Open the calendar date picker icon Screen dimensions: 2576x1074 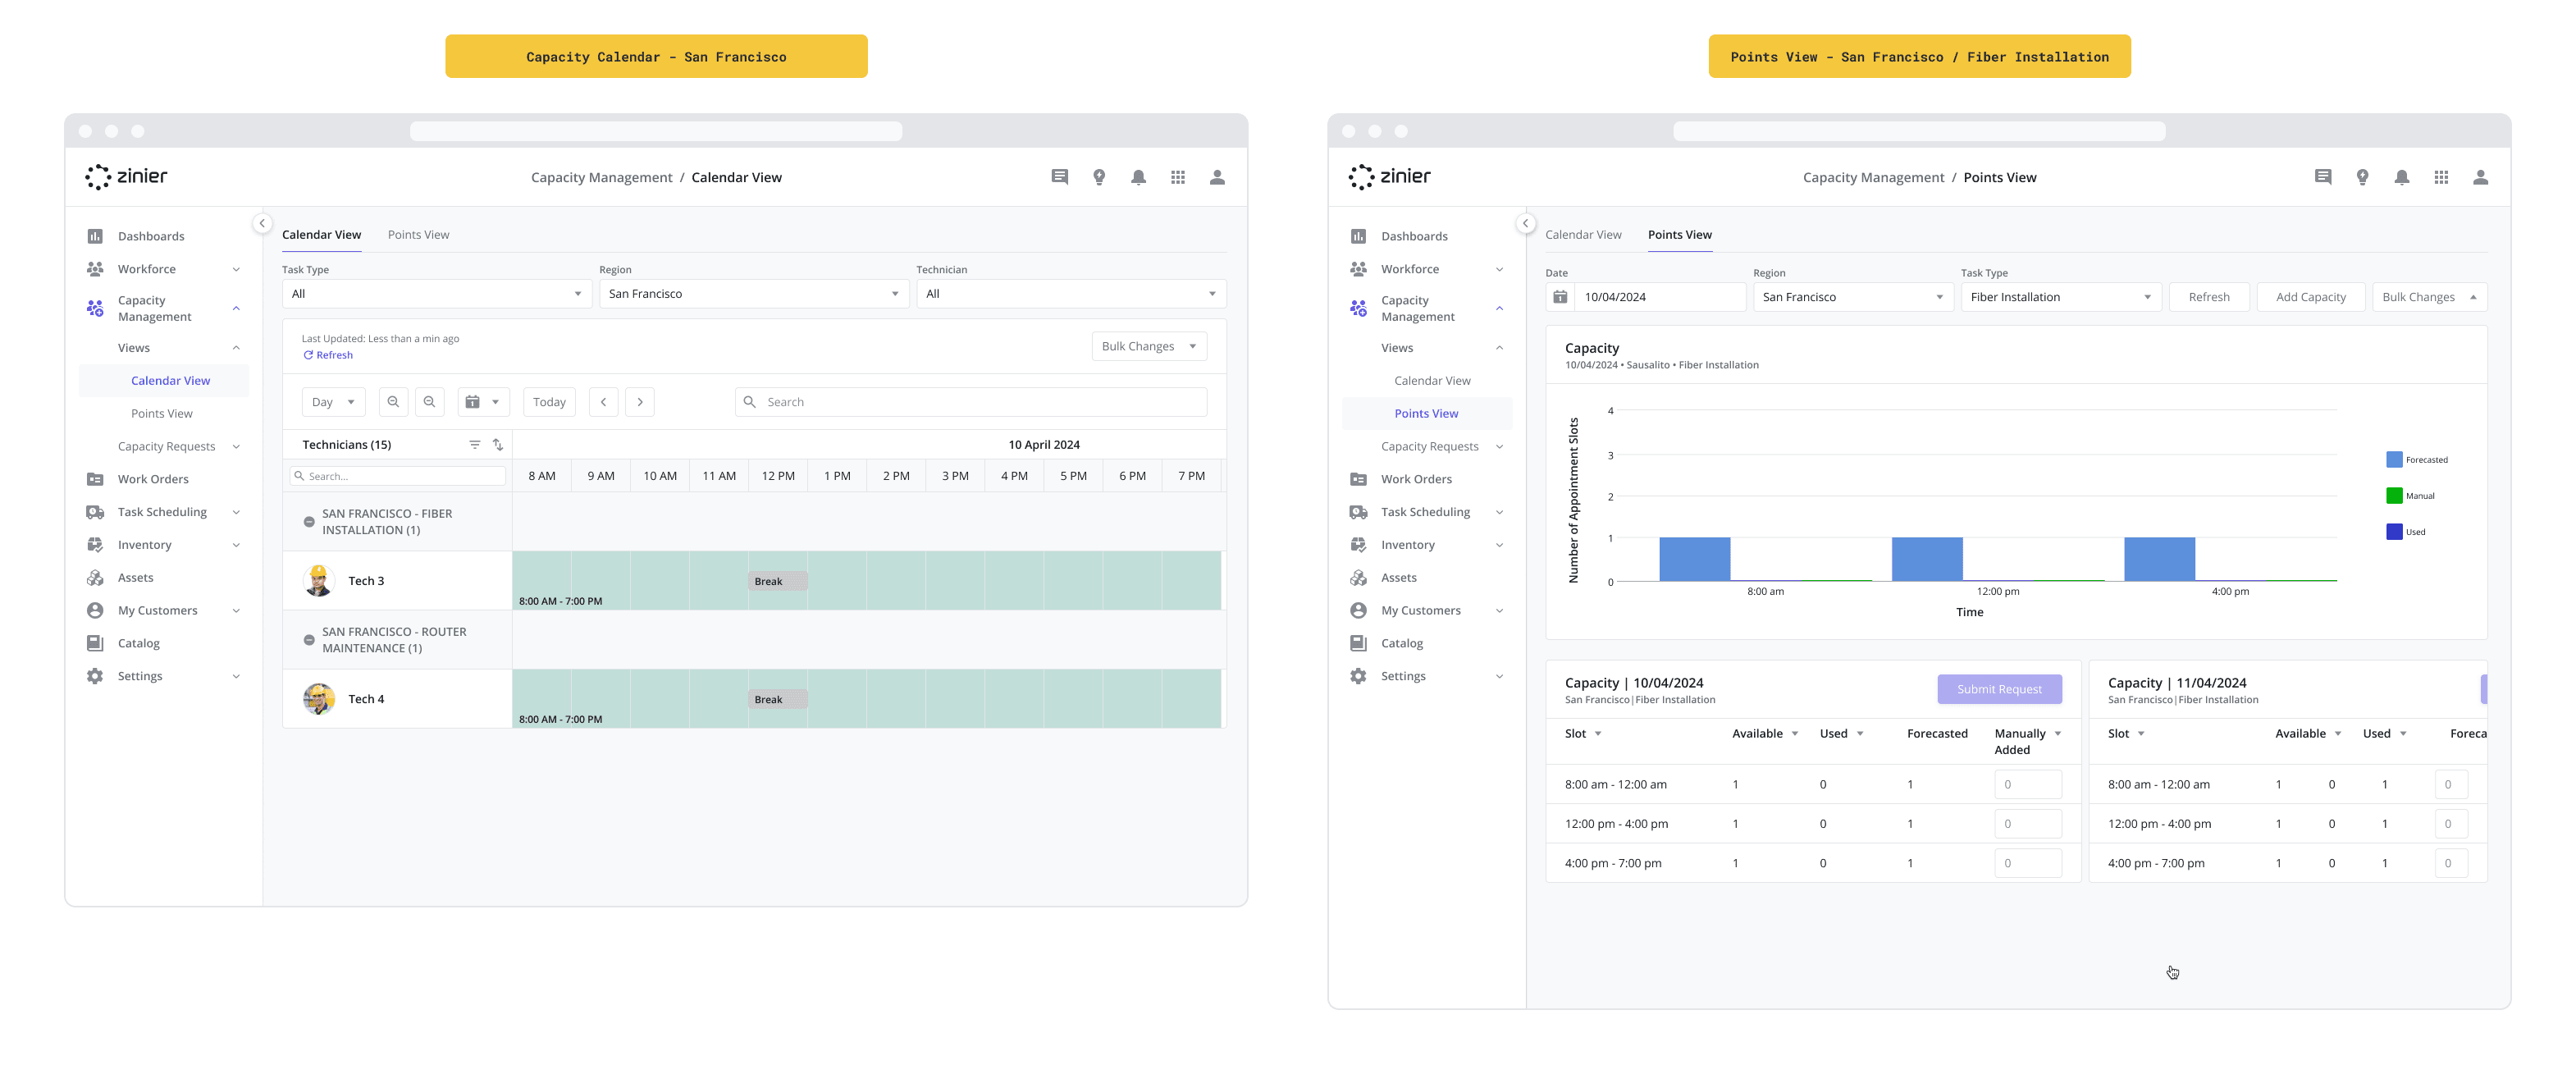pos(483,402)
